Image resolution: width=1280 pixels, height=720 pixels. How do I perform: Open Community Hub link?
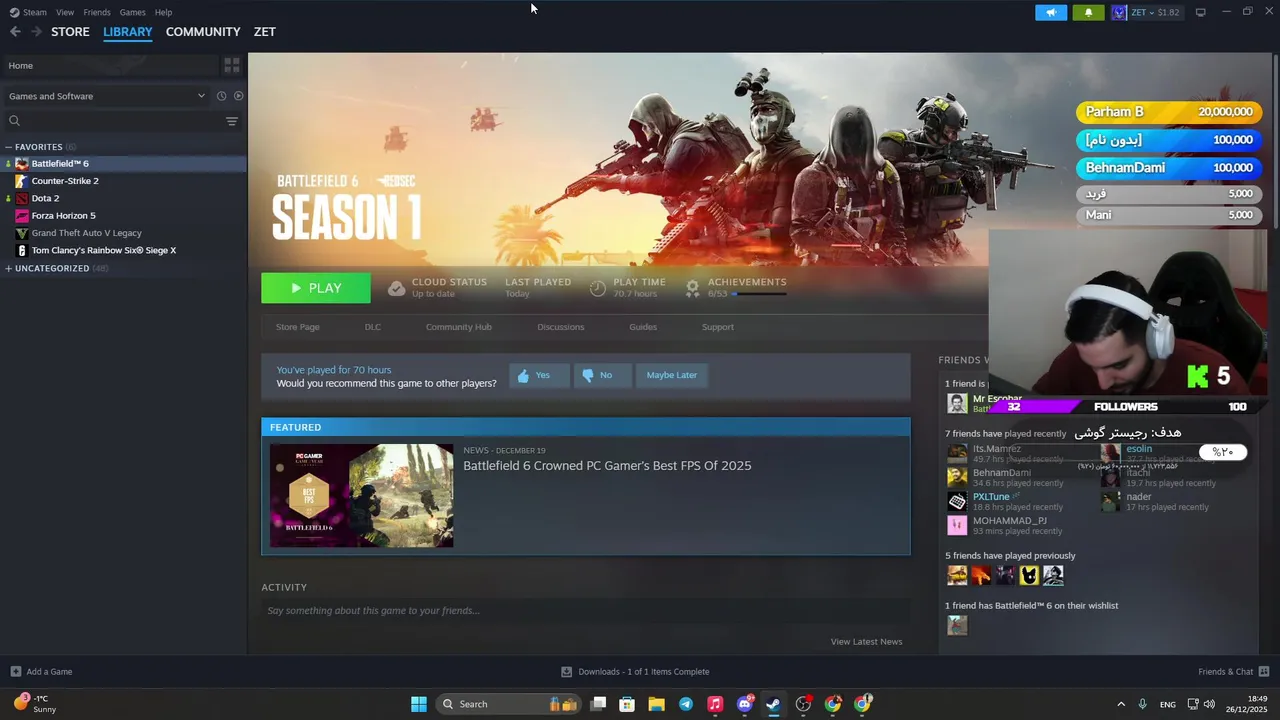pos(459,327)
